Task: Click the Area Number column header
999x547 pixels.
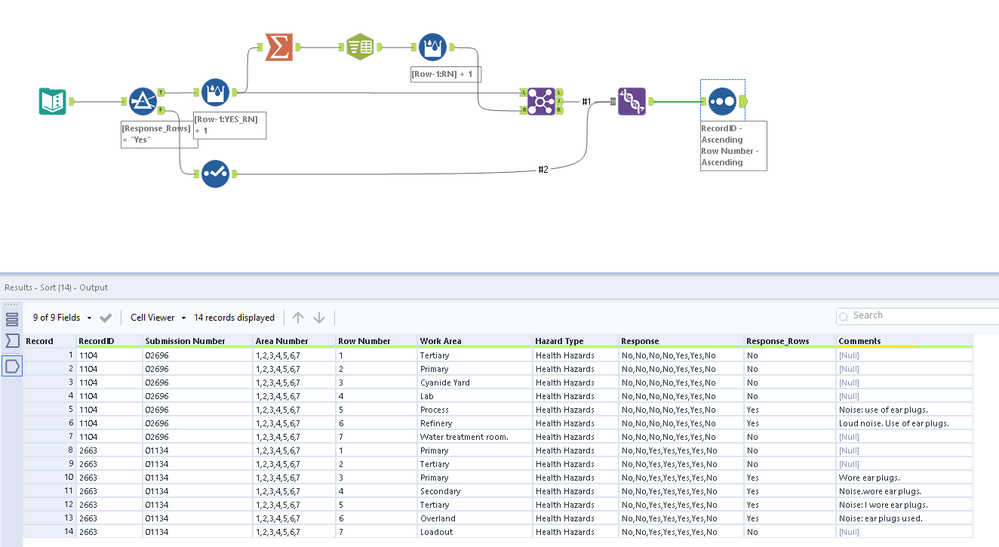Action: pyautogui.click(x=294, y=341)
